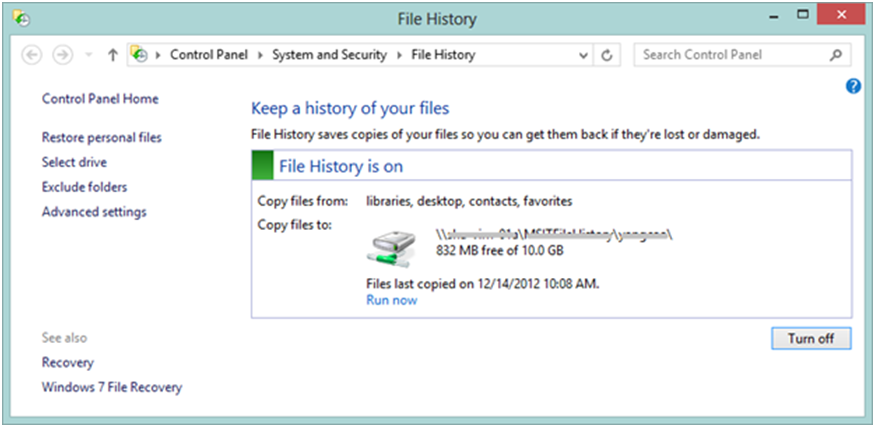Click the 'File History is on' heading

pos(341,166)
